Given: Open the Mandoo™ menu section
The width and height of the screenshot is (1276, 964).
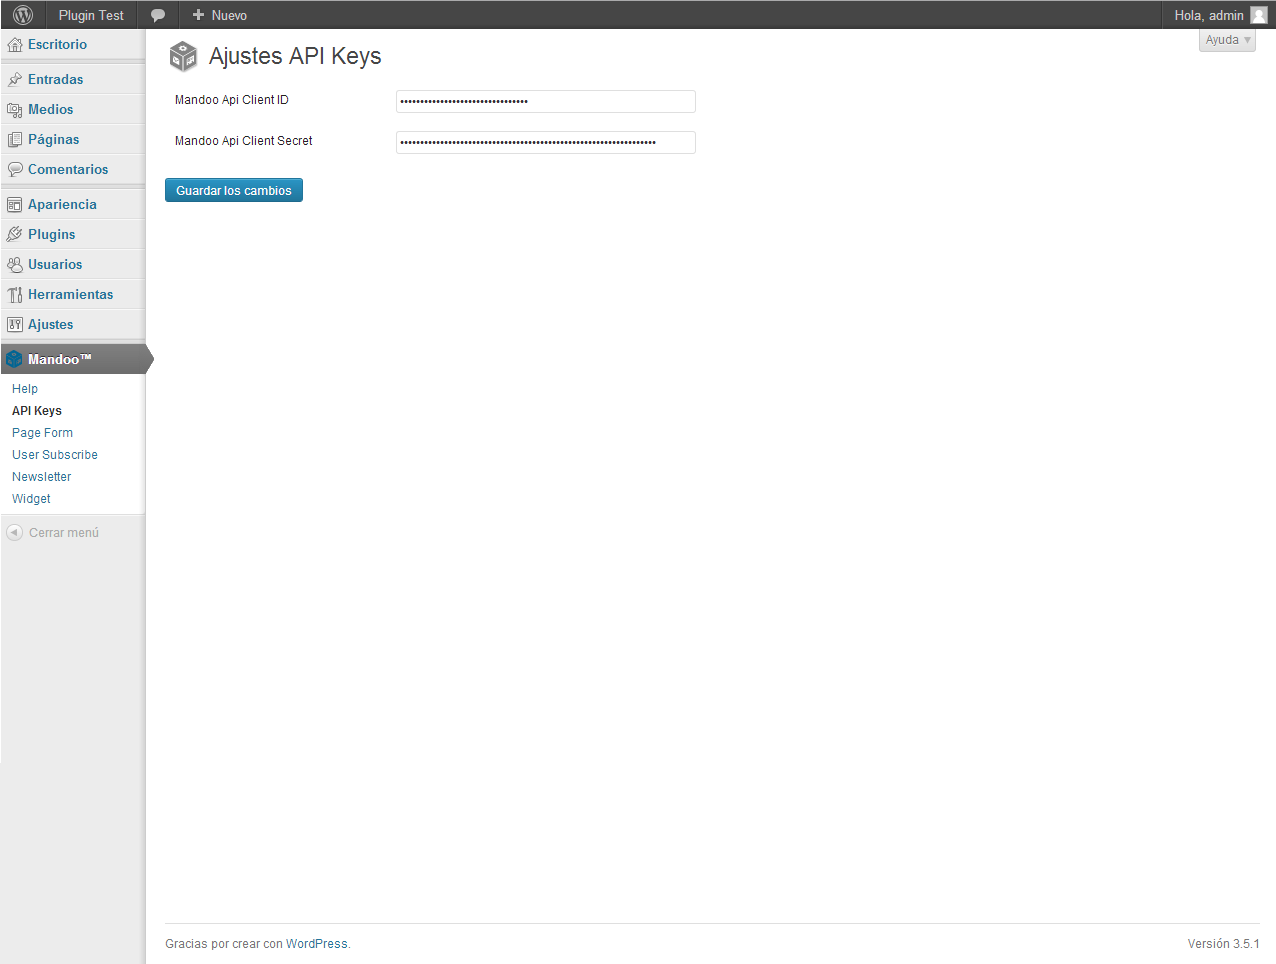Looking at the screenshot, I should pos(60,359).
